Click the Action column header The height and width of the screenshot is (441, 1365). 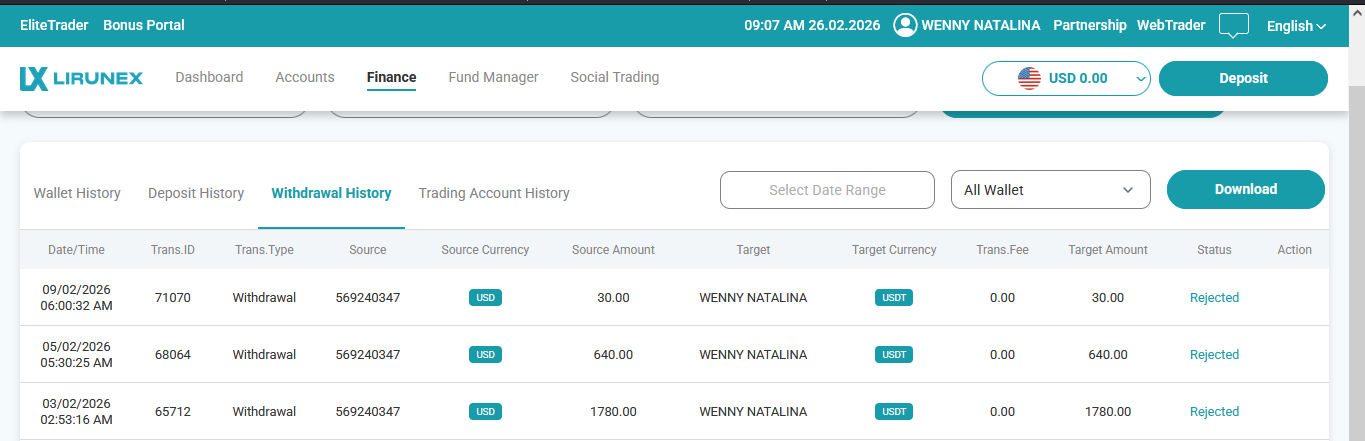(1294, 250)
